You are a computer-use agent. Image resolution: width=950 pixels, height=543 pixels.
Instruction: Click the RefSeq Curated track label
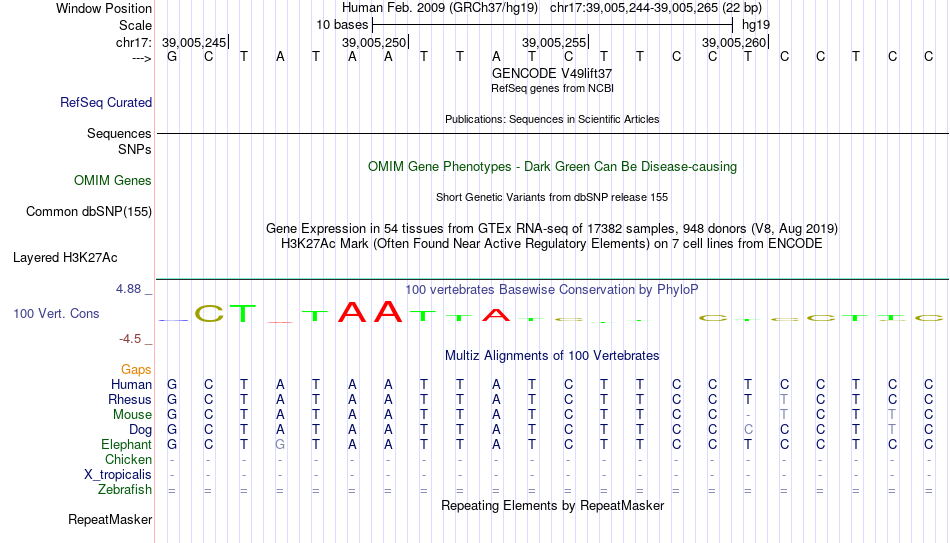coord(106,102)
